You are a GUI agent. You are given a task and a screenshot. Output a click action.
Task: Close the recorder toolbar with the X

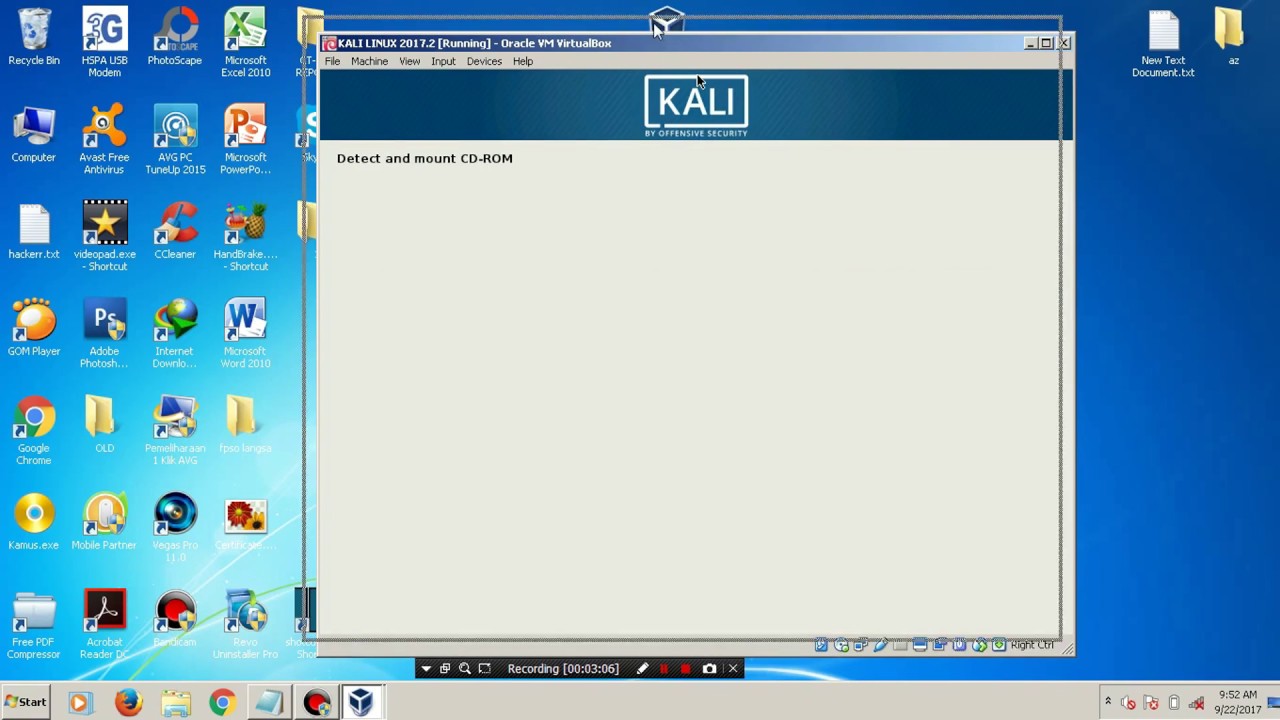(733, 669)
